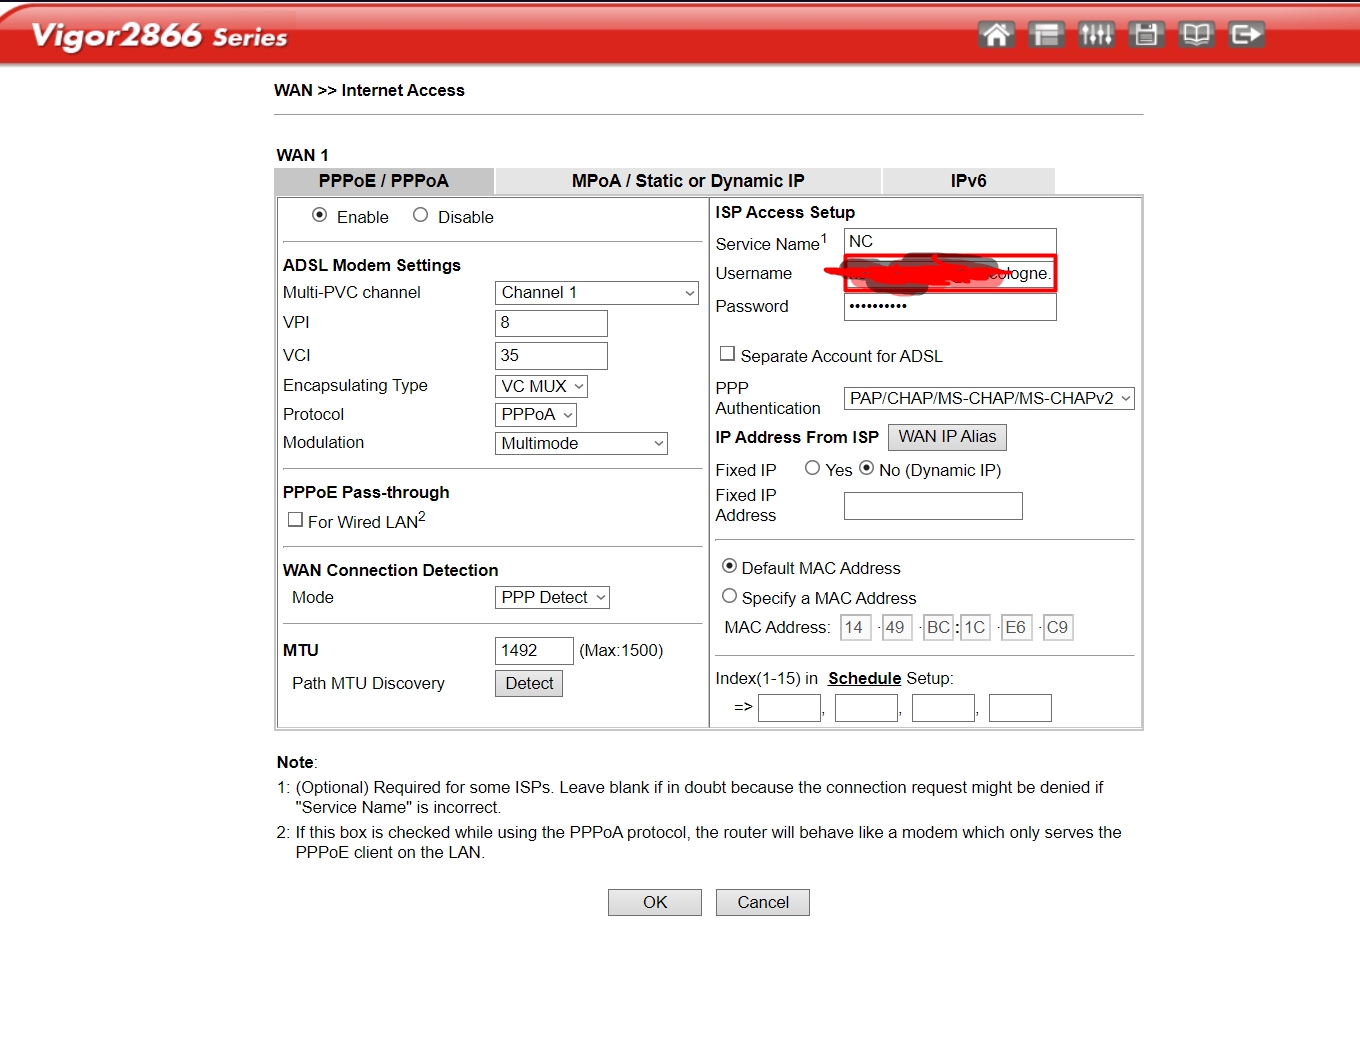
Task: Open the WAN detection Mode dropdown
Action: [x=552, y=597]
